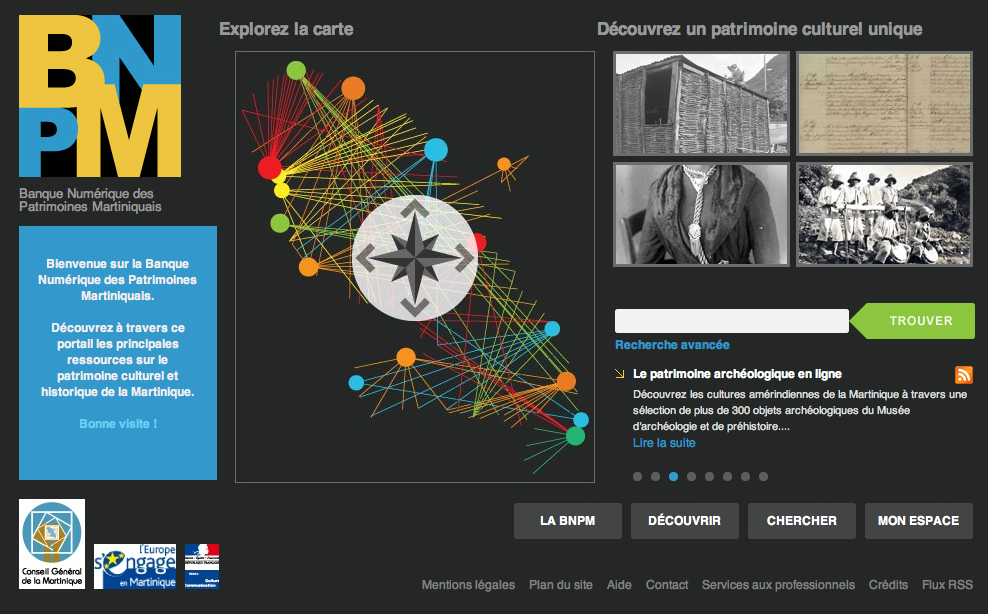Open the Crédits footer link
The height and width of the screenshot is (614, 988).
pyautogui.click(x=888, y=585)
